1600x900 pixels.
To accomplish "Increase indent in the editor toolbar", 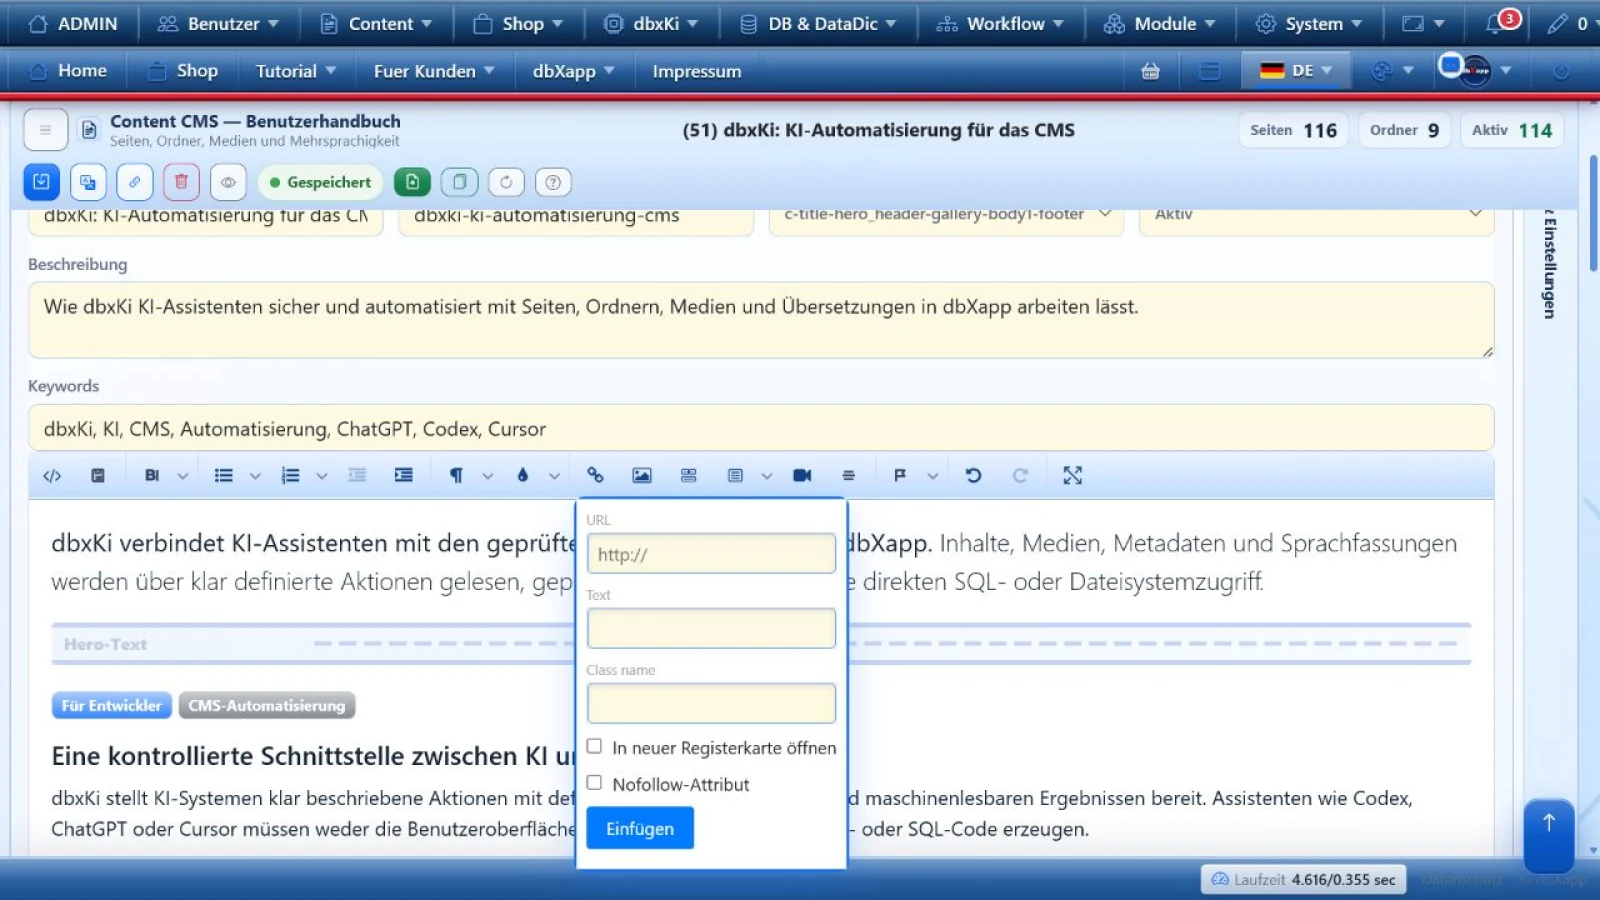I will [x=403, y=476].
